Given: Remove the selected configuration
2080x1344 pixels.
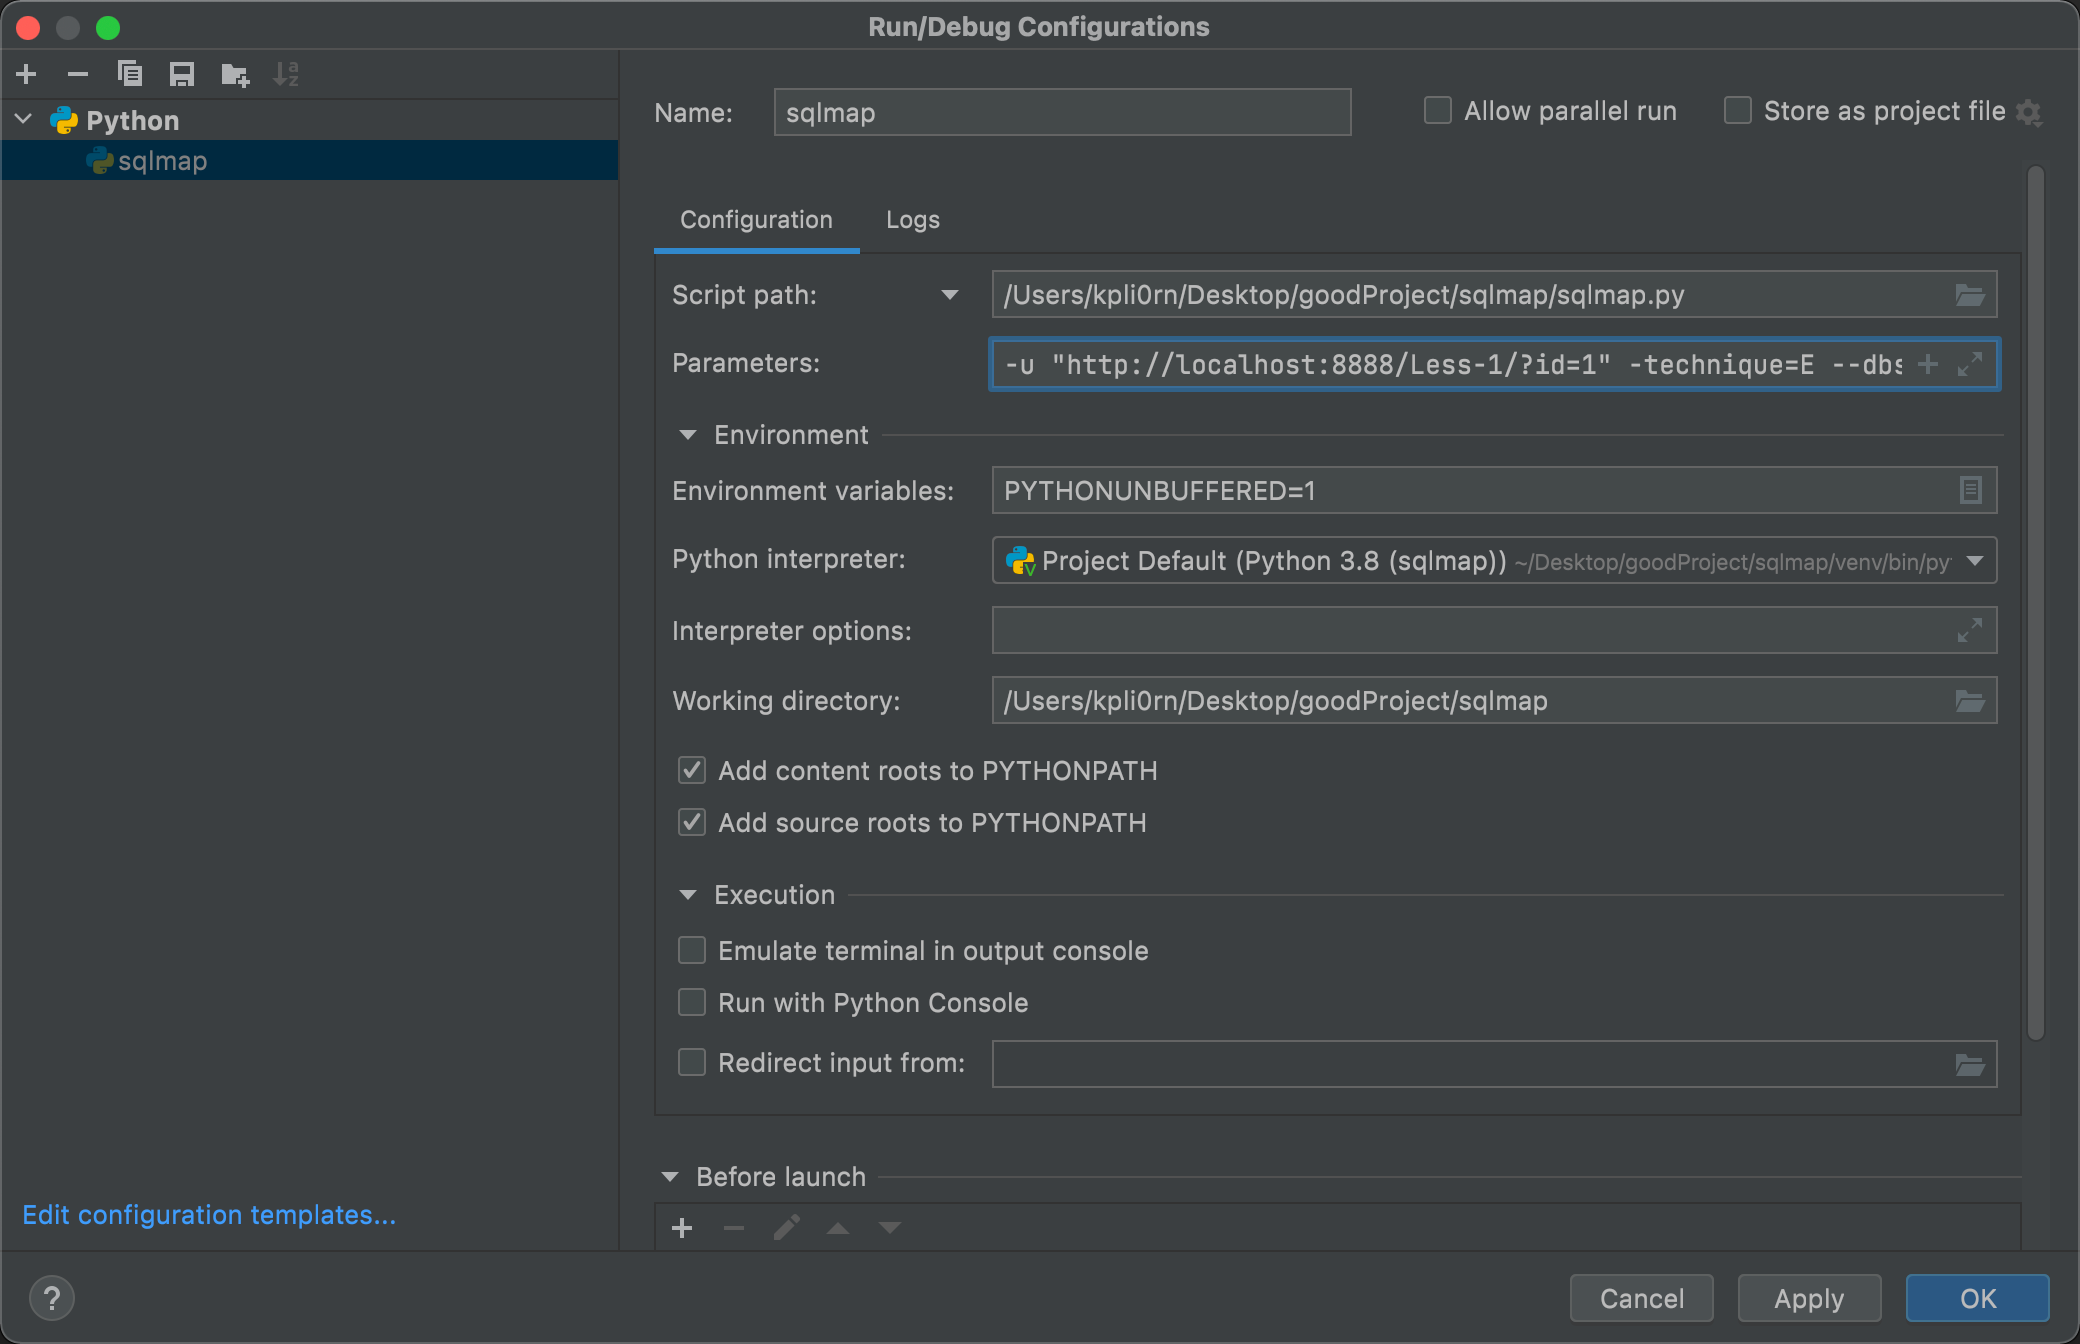Looking at the screenshot, I should (x=78, y=74).
